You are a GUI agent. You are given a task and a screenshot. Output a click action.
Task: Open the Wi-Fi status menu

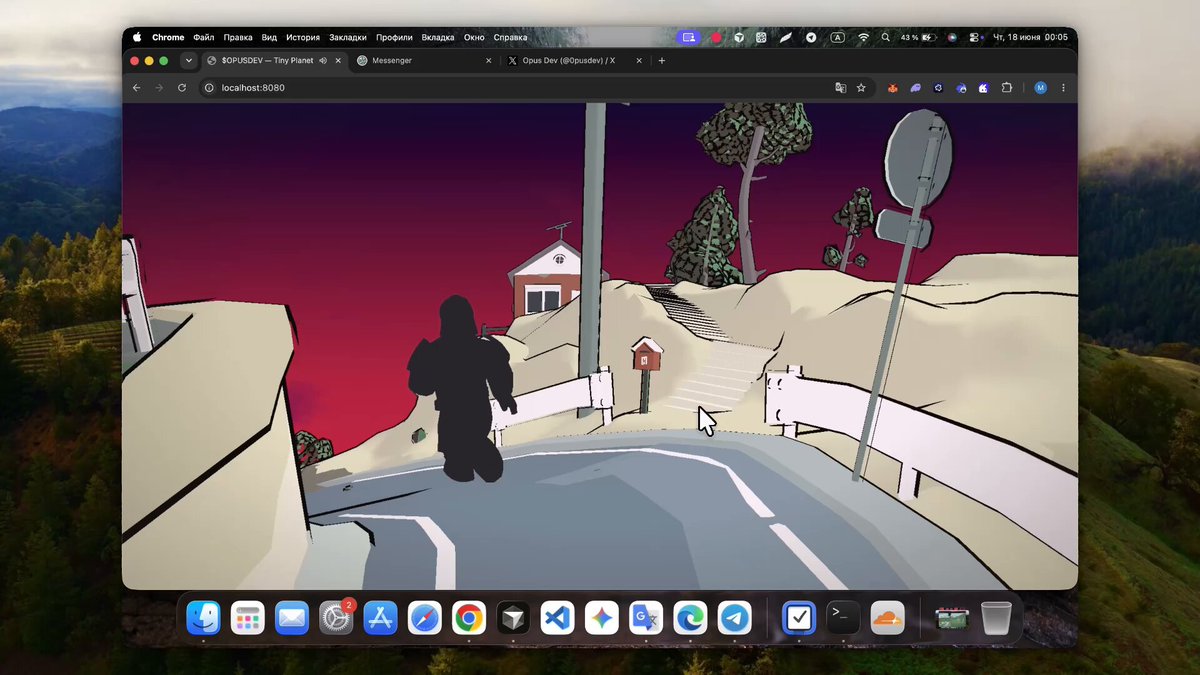pos(863,37)
